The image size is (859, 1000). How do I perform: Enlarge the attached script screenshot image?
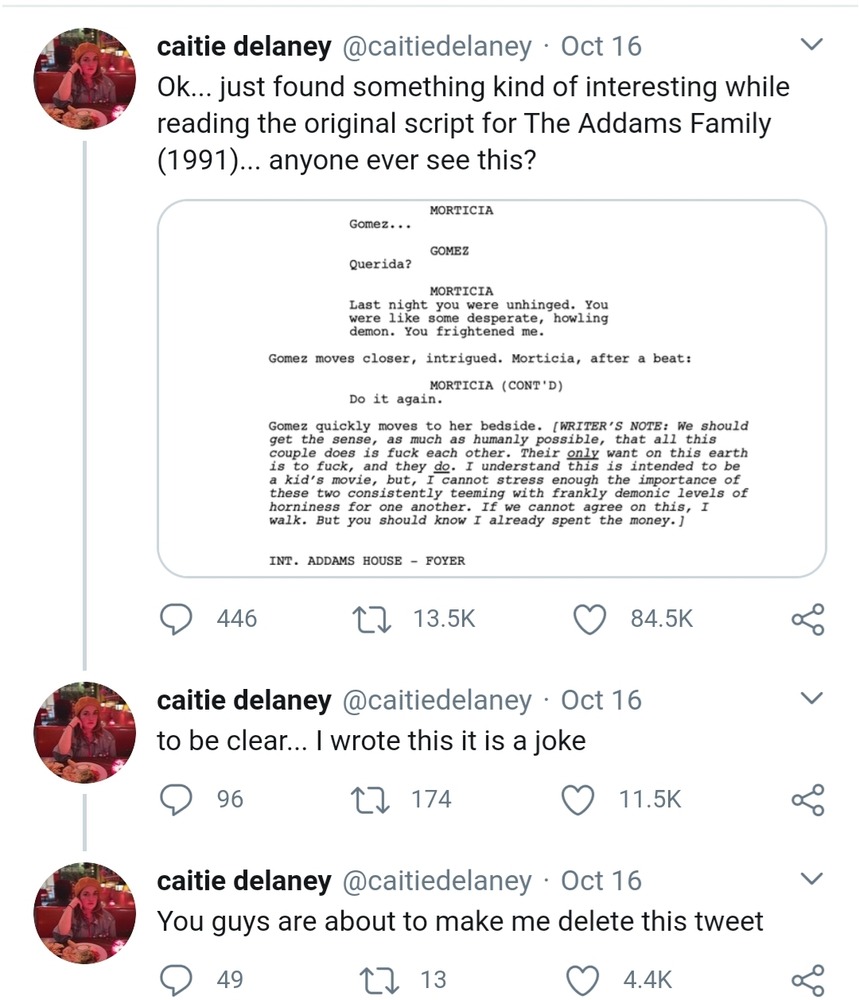pos(492,388)
